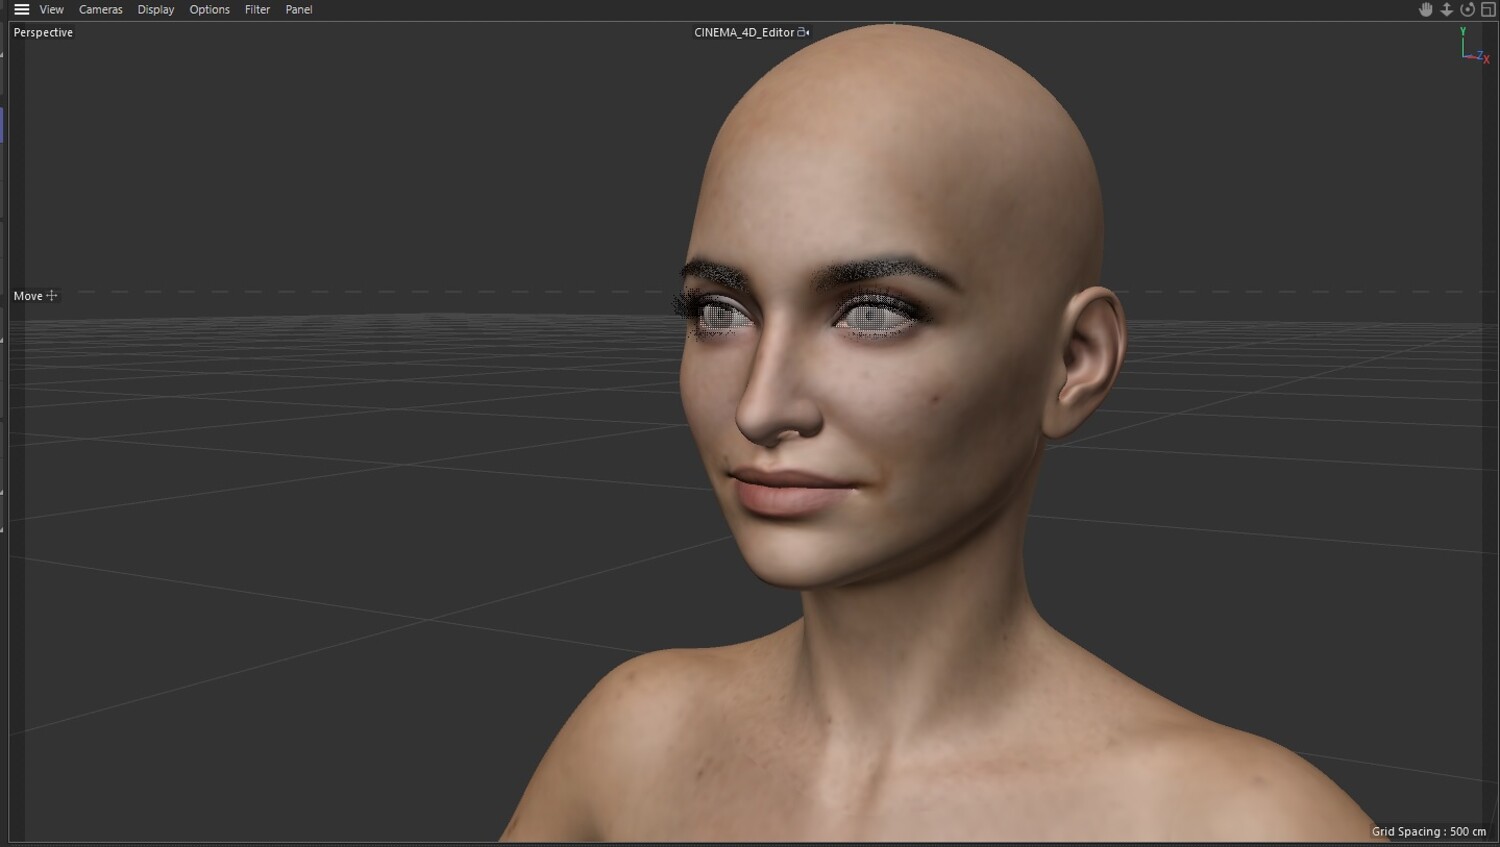Open the Options menu
This screenshot has width=1500, height=847.
coord(209,9)
